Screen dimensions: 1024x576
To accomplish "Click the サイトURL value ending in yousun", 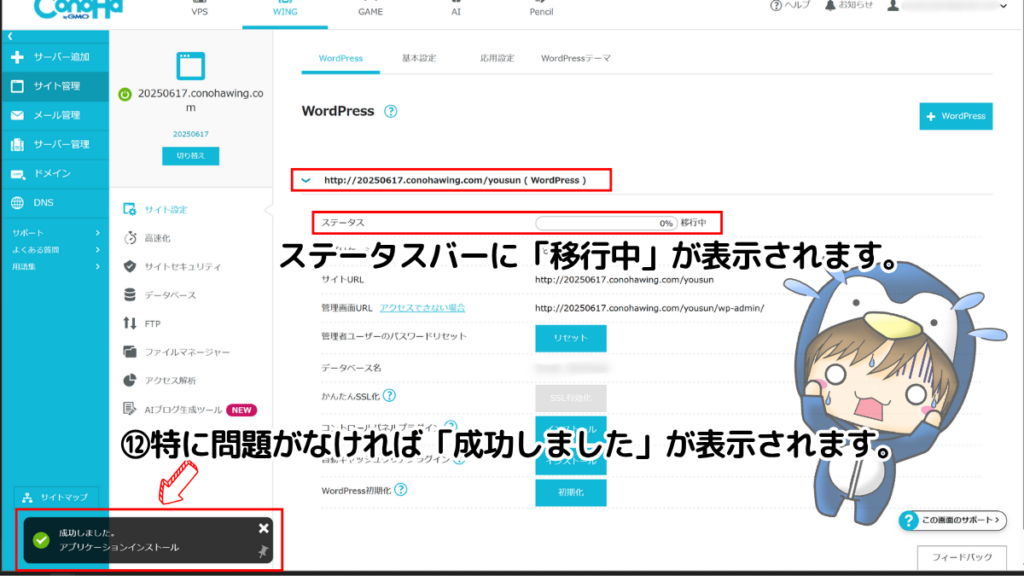I will click(624, 280).
